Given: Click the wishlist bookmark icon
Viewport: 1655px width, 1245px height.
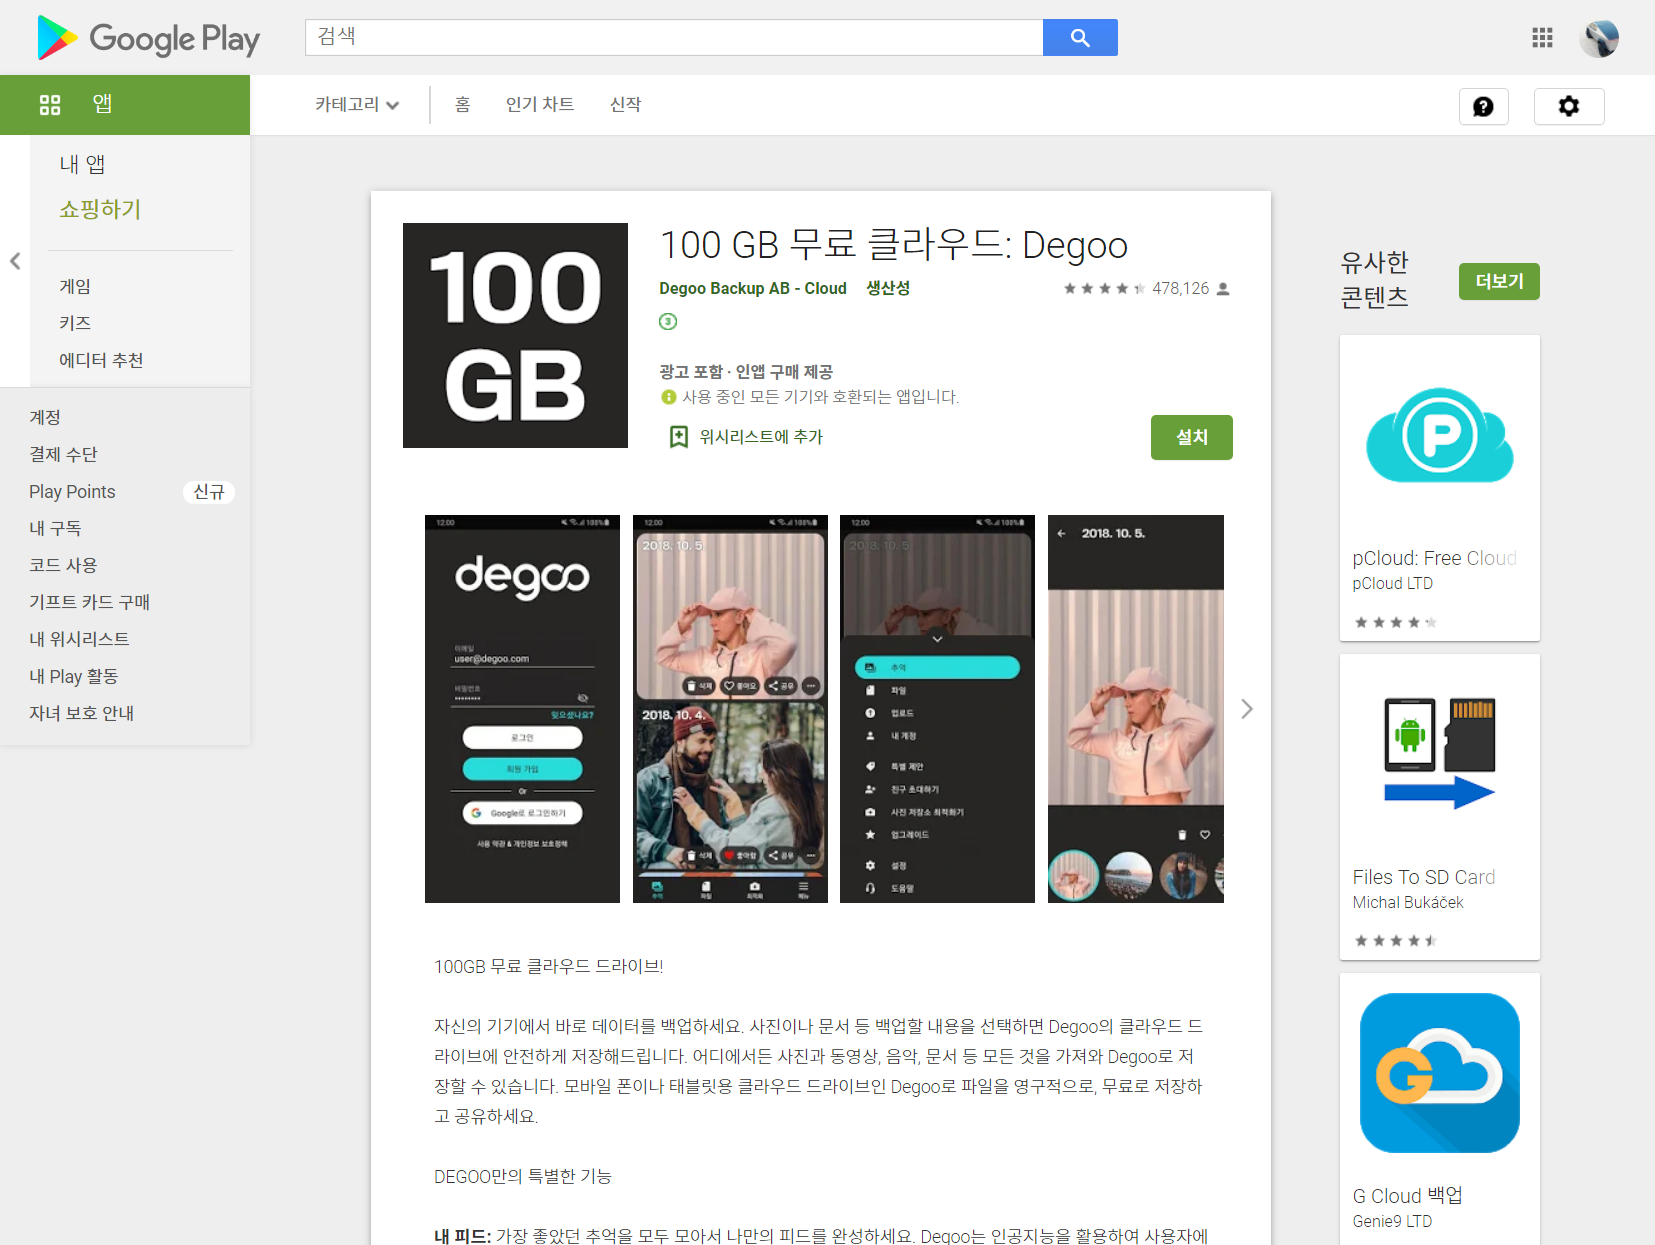Looking at the screenshot, I should click(x=678, y=437).
